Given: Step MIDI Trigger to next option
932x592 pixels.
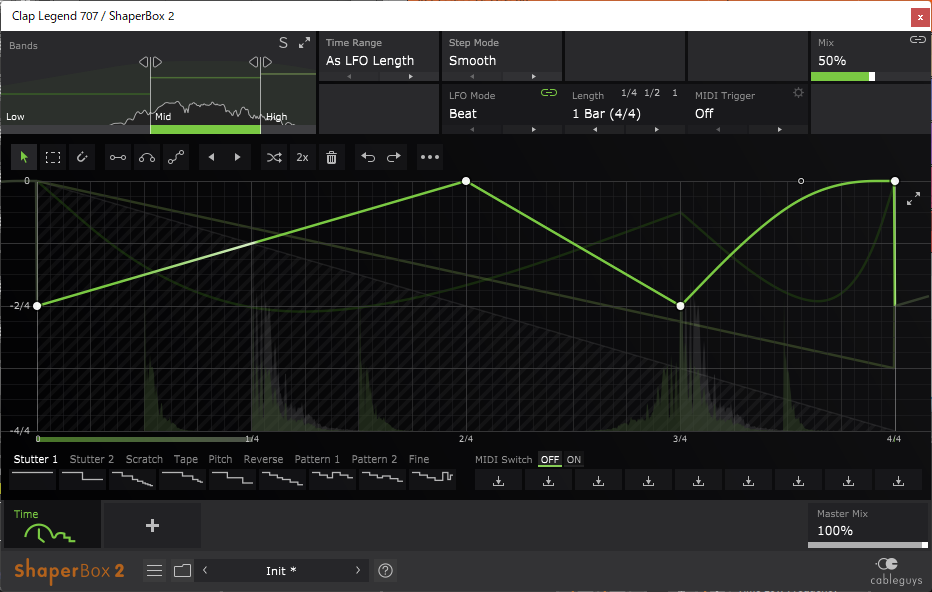Looking at the screenshot, I should (x=779, y=130).
